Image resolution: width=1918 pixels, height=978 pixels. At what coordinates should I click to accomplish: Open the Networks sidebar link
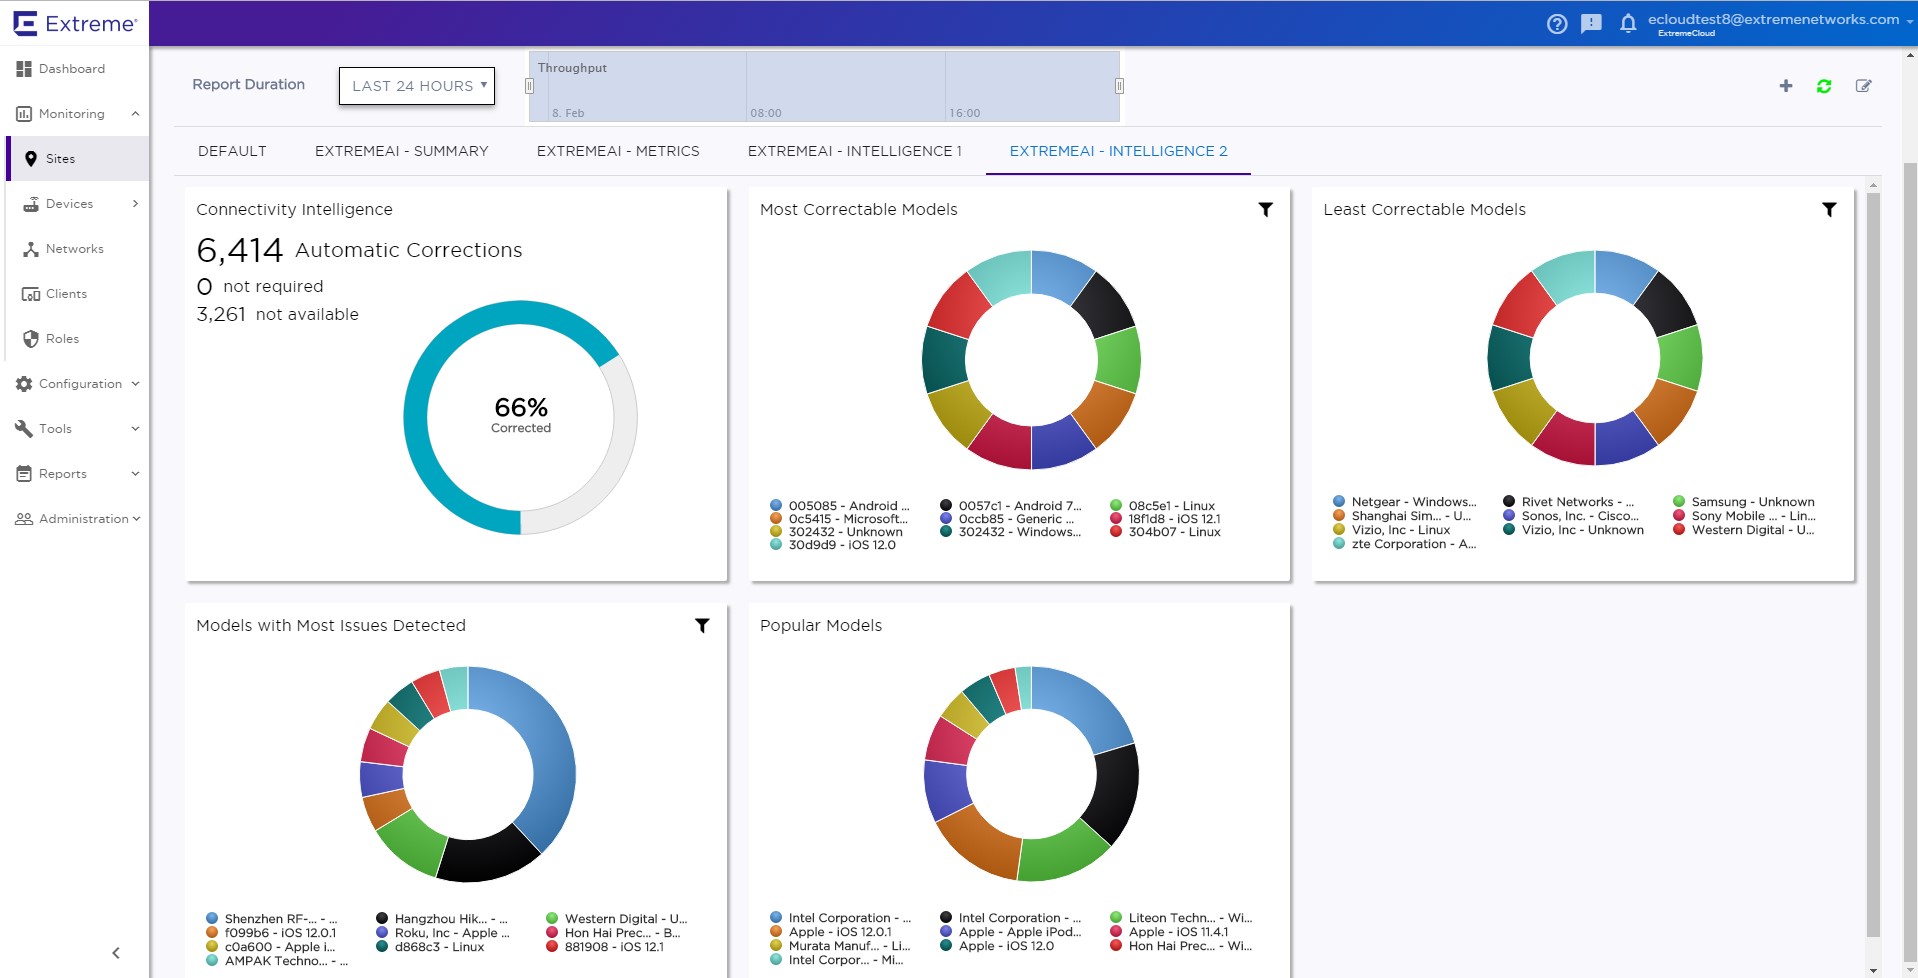(x=75, y=249)
